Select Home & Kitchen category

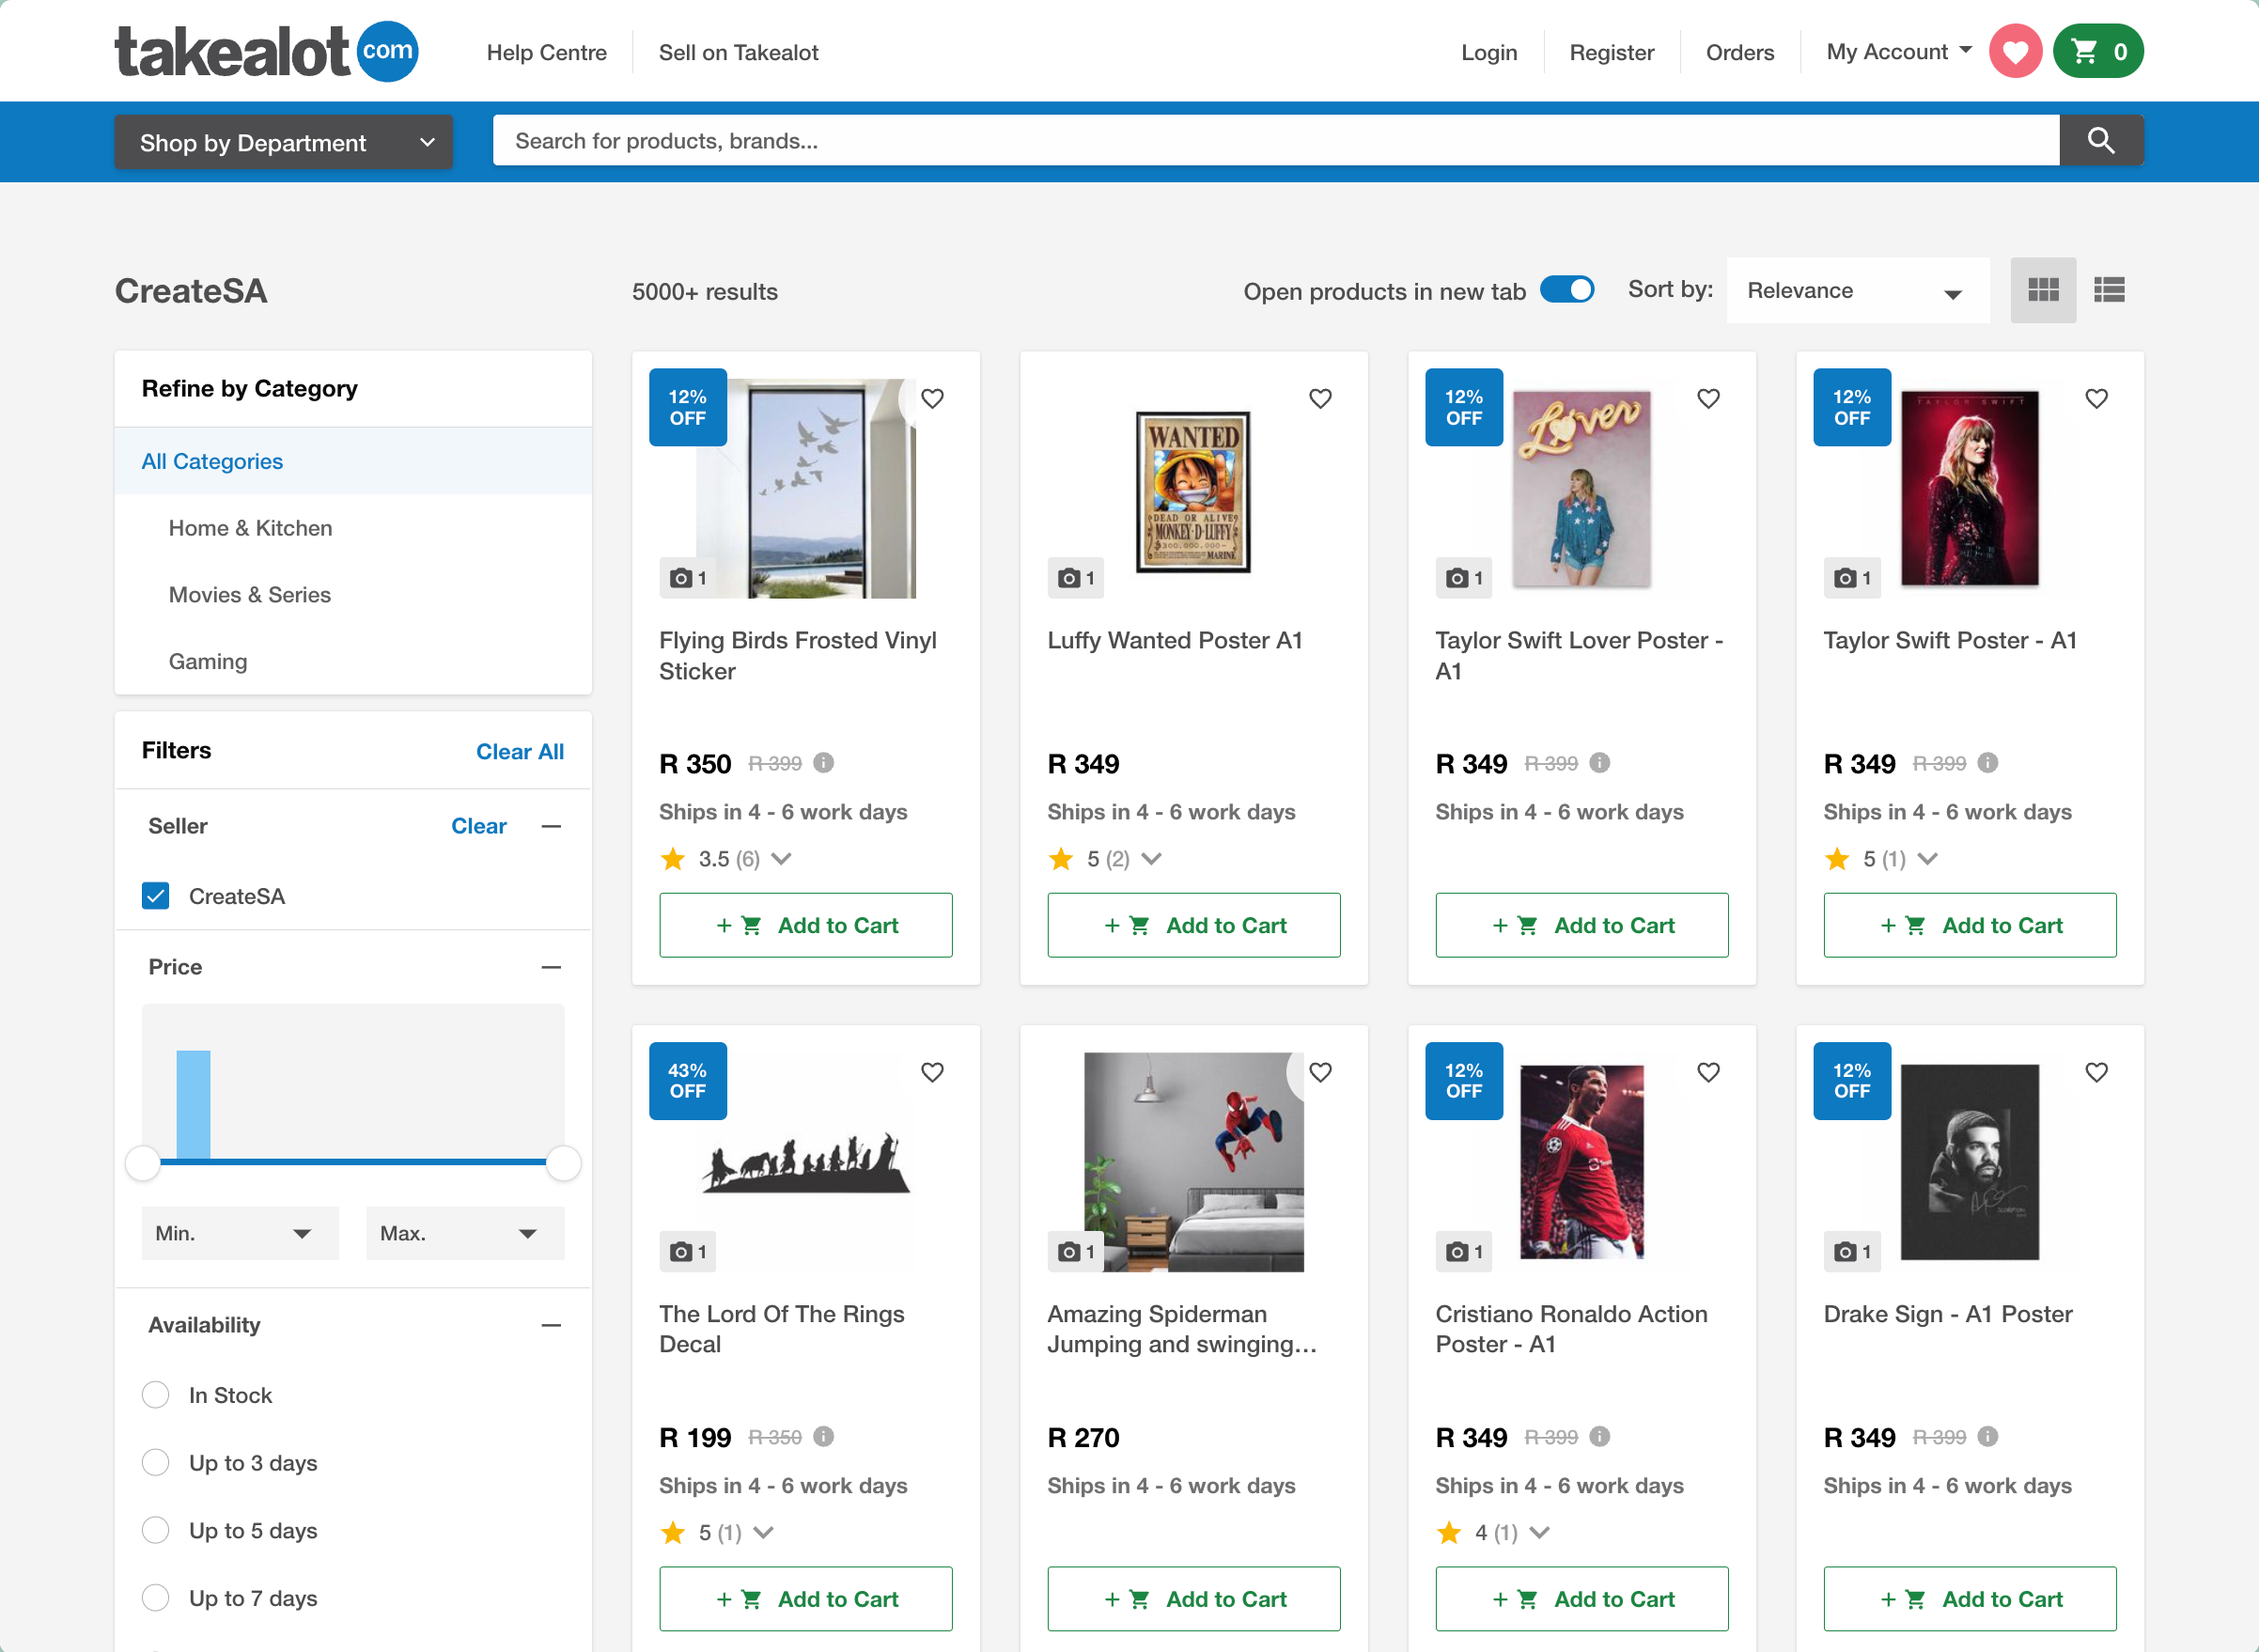pyautogui.click(x=250, y=528)
